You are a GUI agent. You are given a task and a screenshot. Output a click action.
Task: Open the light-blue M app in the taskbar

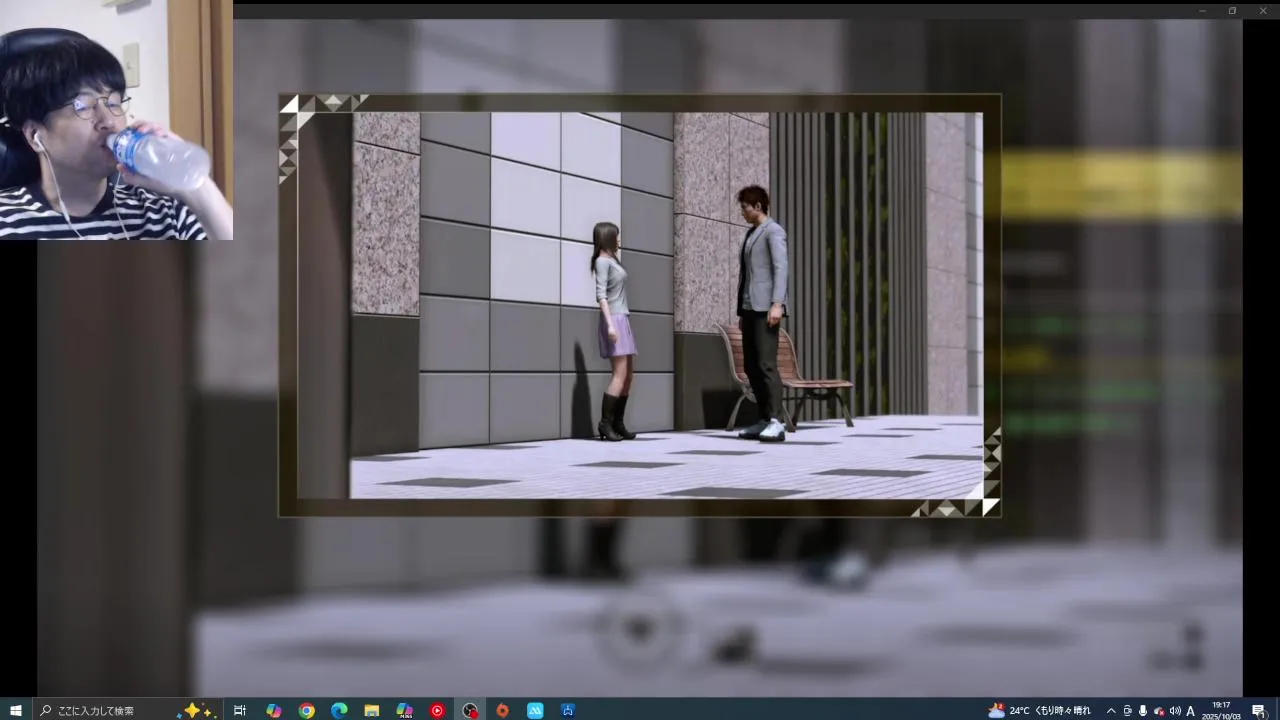tap(535, 710)
